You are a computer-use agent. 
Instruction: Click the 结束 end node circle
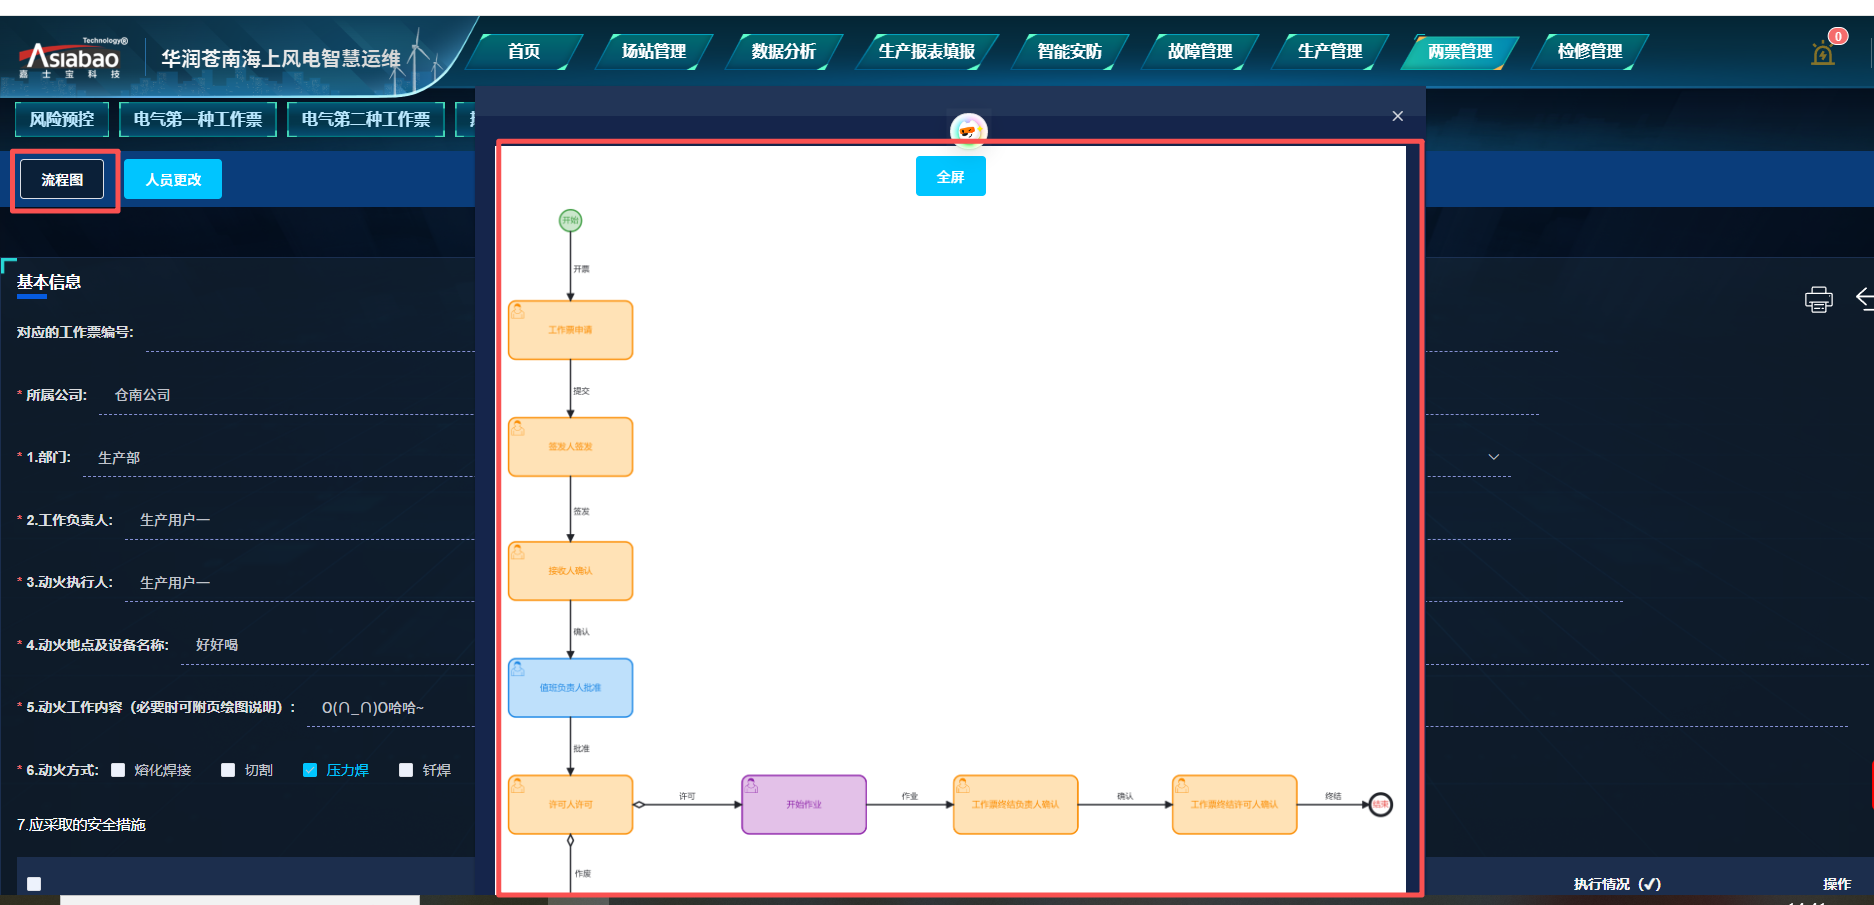point(1380,804)
